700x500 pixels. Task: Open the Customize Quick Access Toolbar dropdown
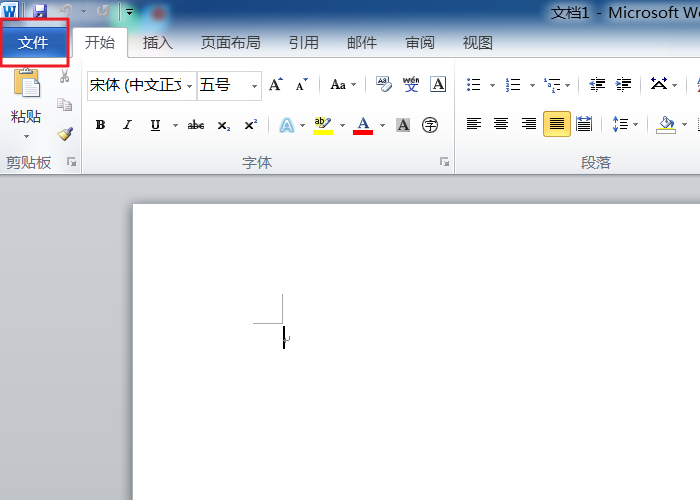[x=129, y=12]
